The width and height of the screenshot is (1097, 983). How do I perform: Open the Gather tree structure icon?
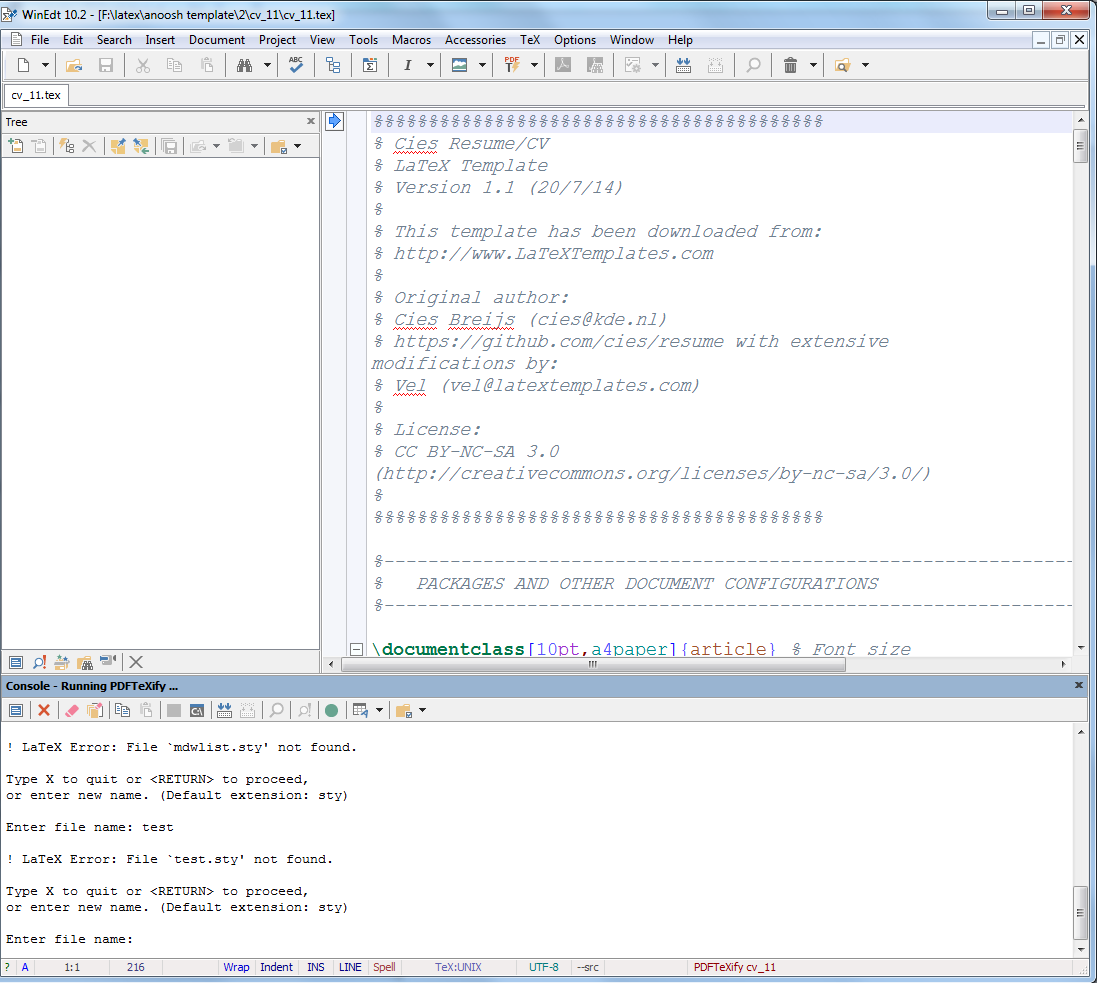coord(333,65)
